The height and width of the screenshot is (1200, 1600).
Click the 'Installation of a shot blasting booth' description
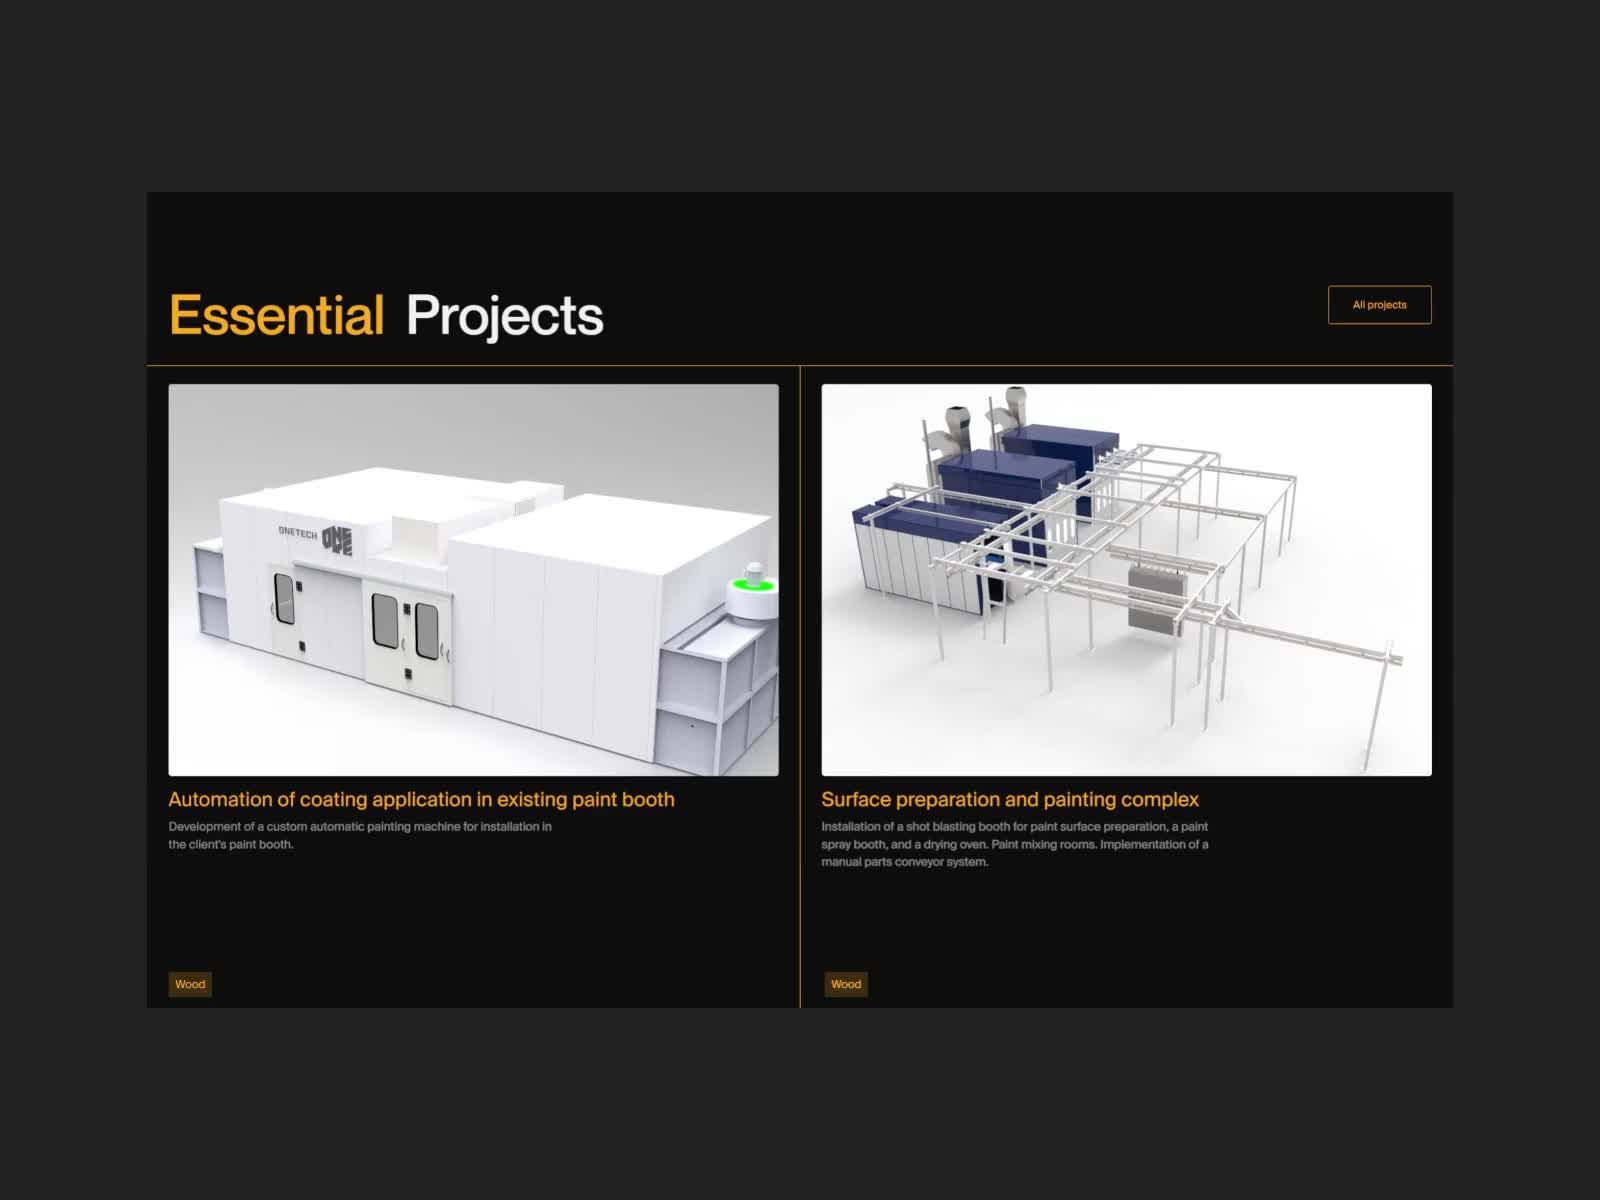(x=1014, y=844)
